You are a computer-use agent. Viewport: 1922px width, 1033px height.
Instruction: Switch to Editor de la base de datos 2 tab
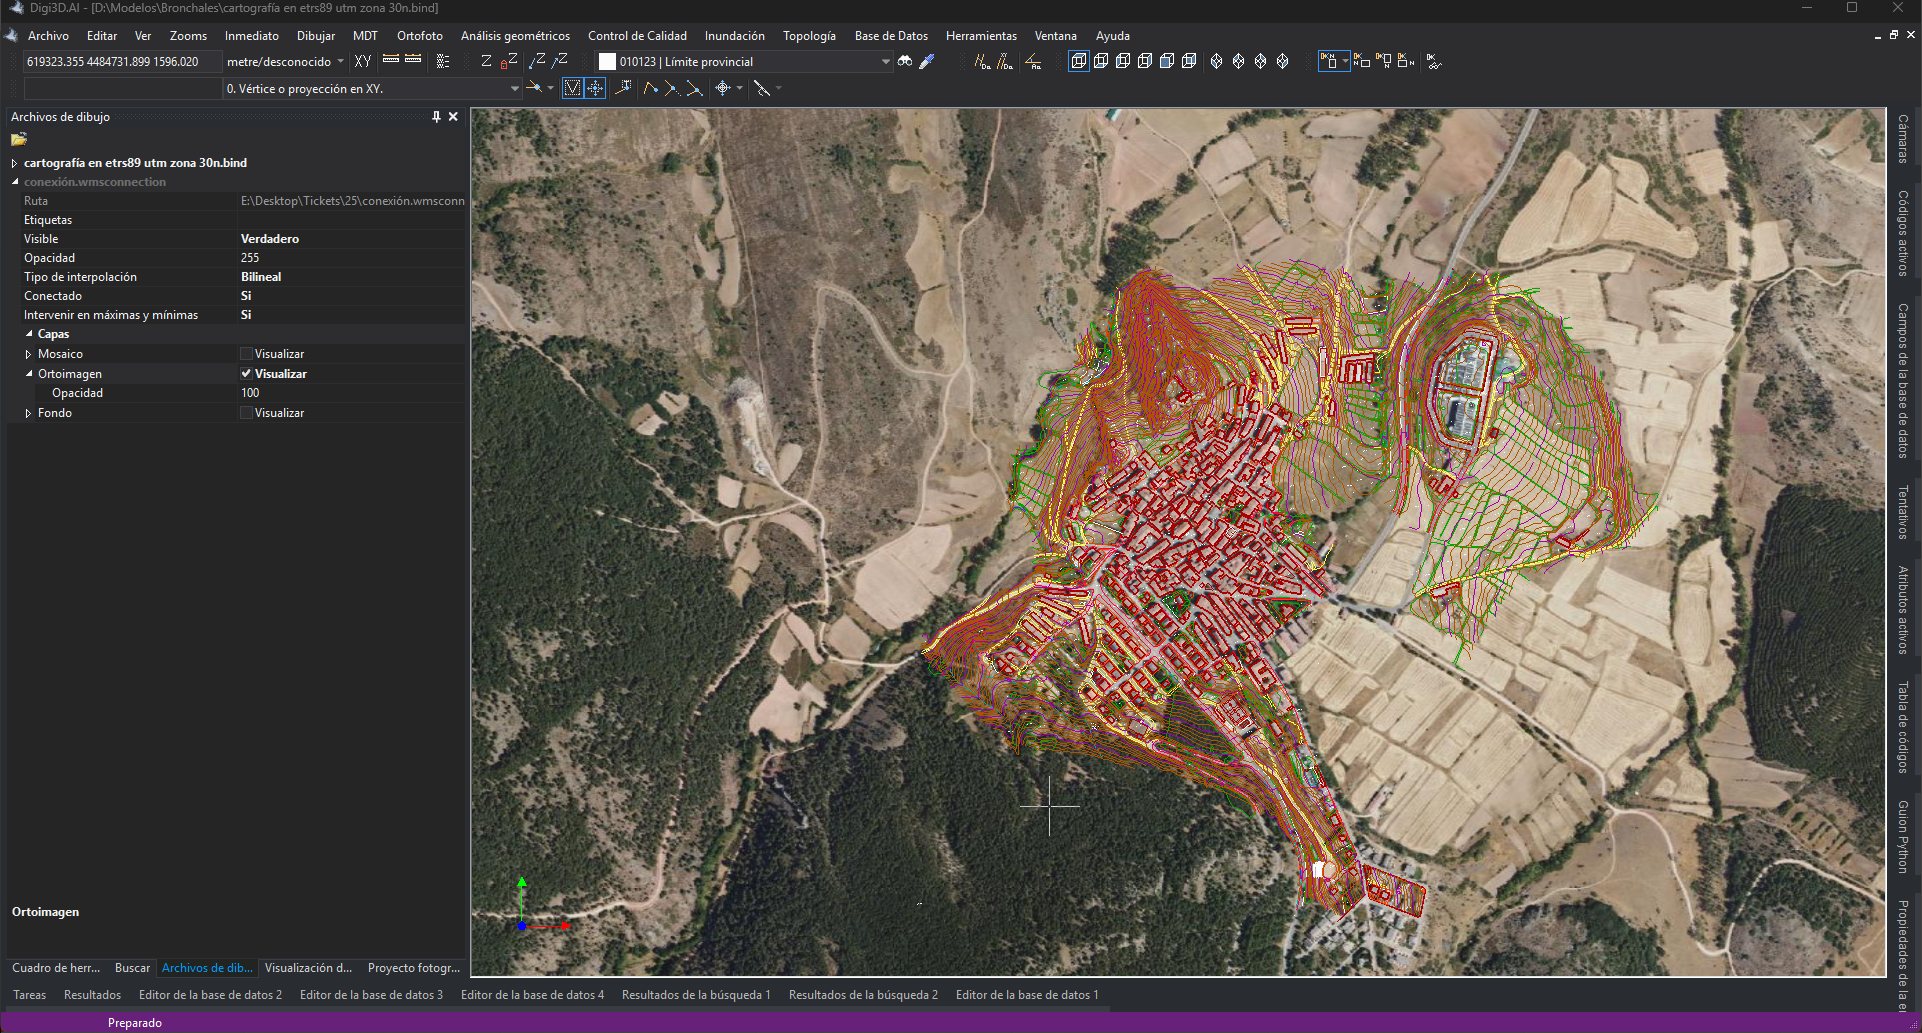click(210, 995)
